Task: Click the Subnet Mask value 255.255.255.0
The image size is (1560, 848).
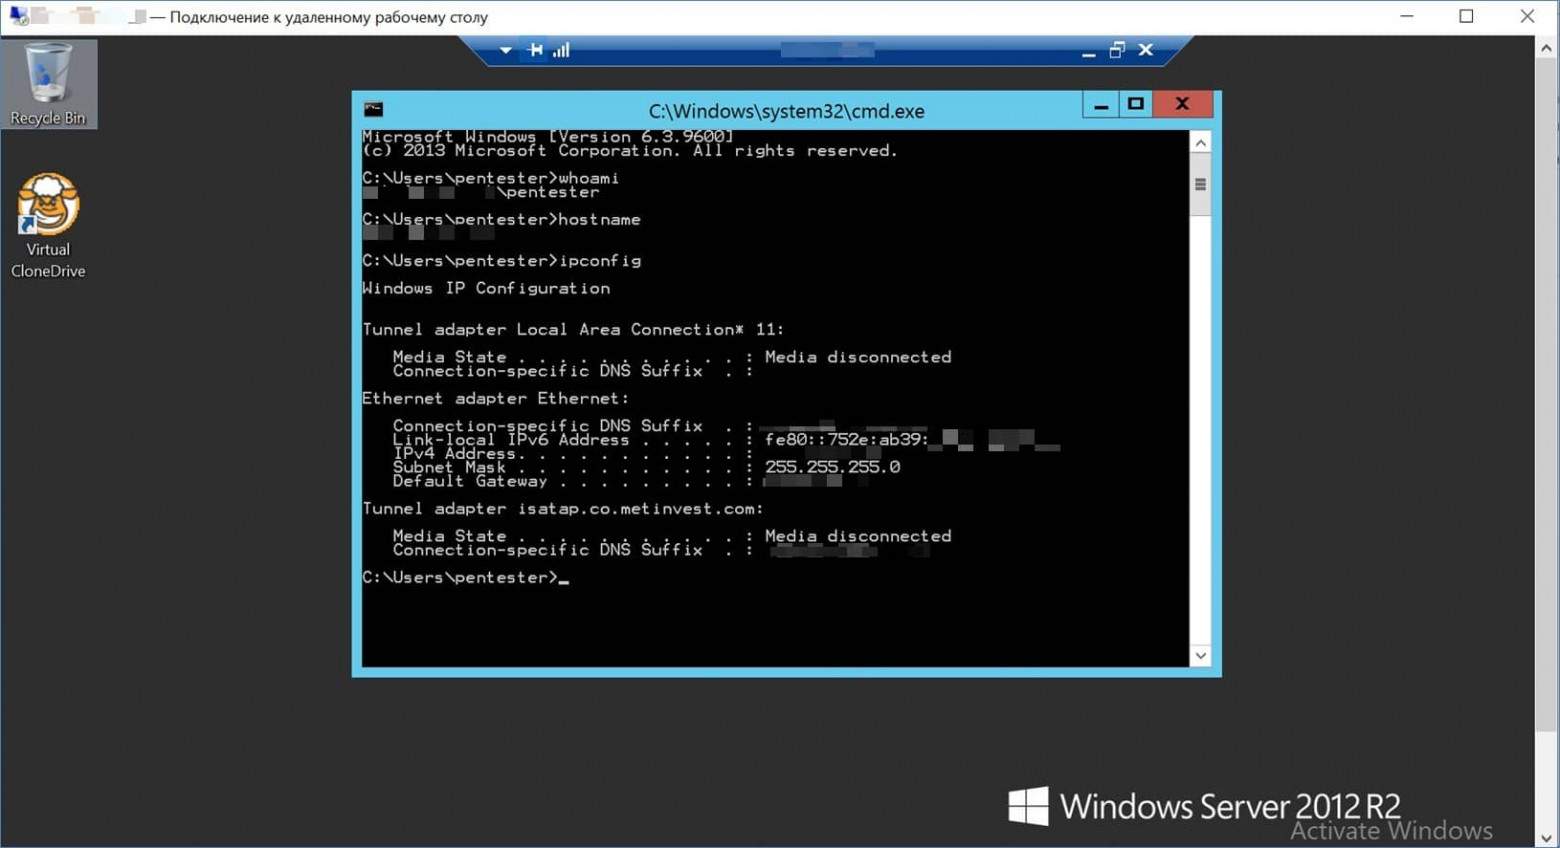Action: pos(832,467)
